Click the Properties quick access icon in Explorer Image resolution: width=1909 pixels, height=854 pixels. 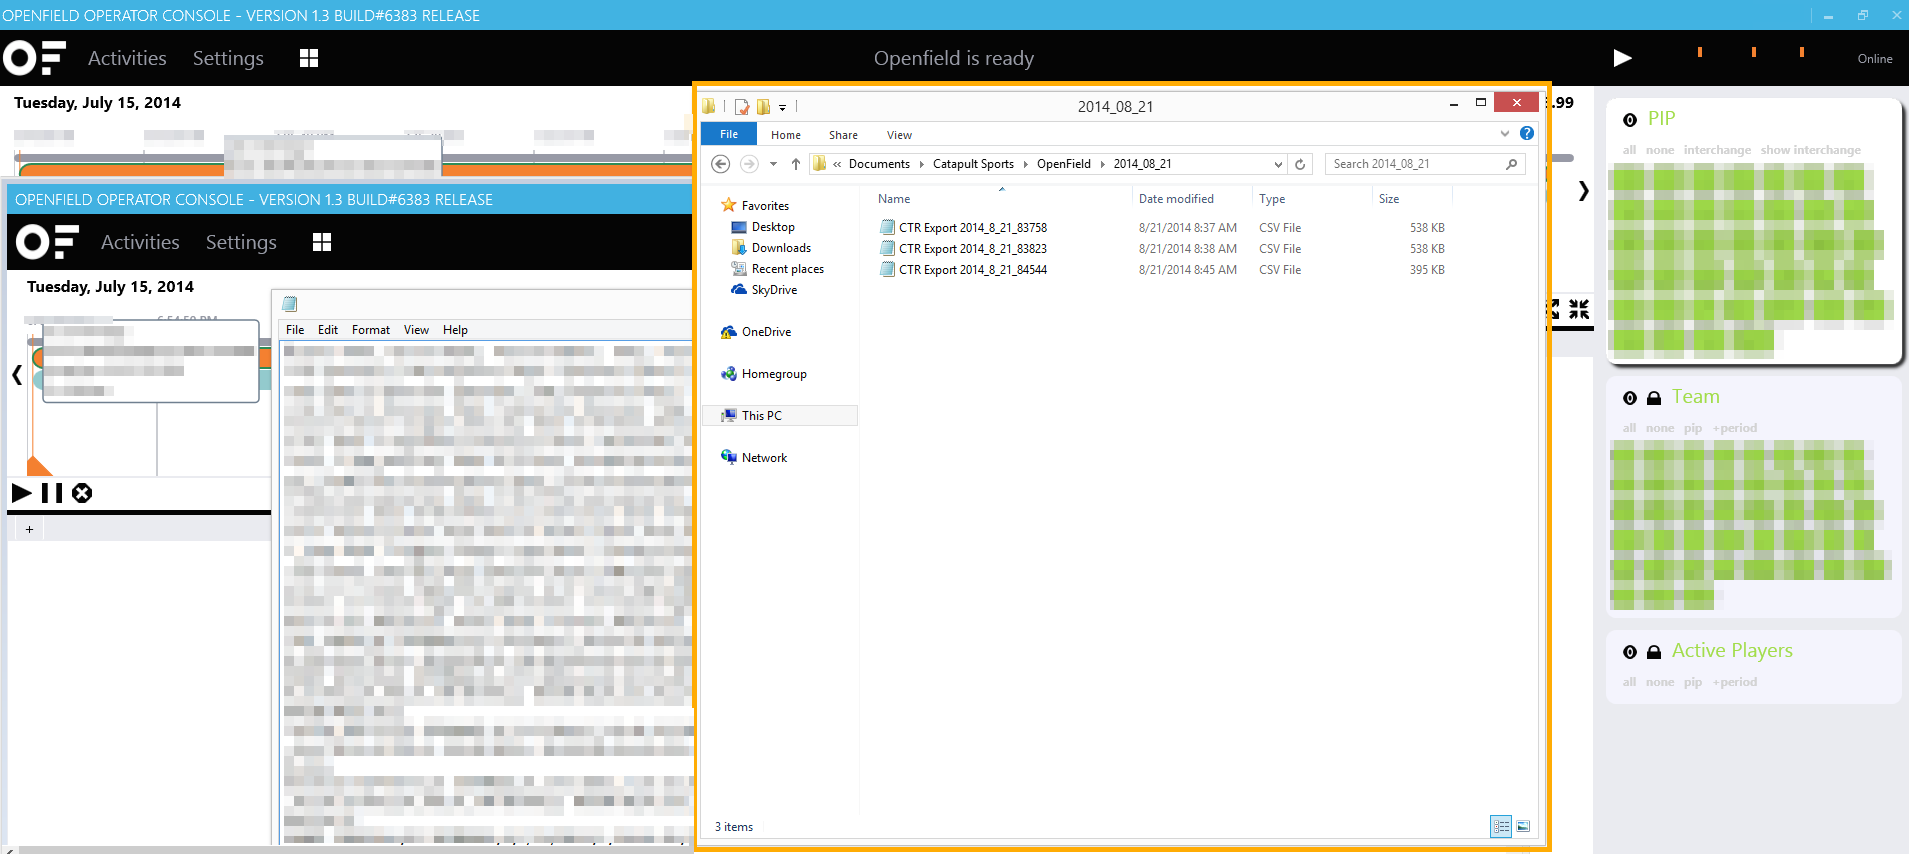[x=742, y=106]
